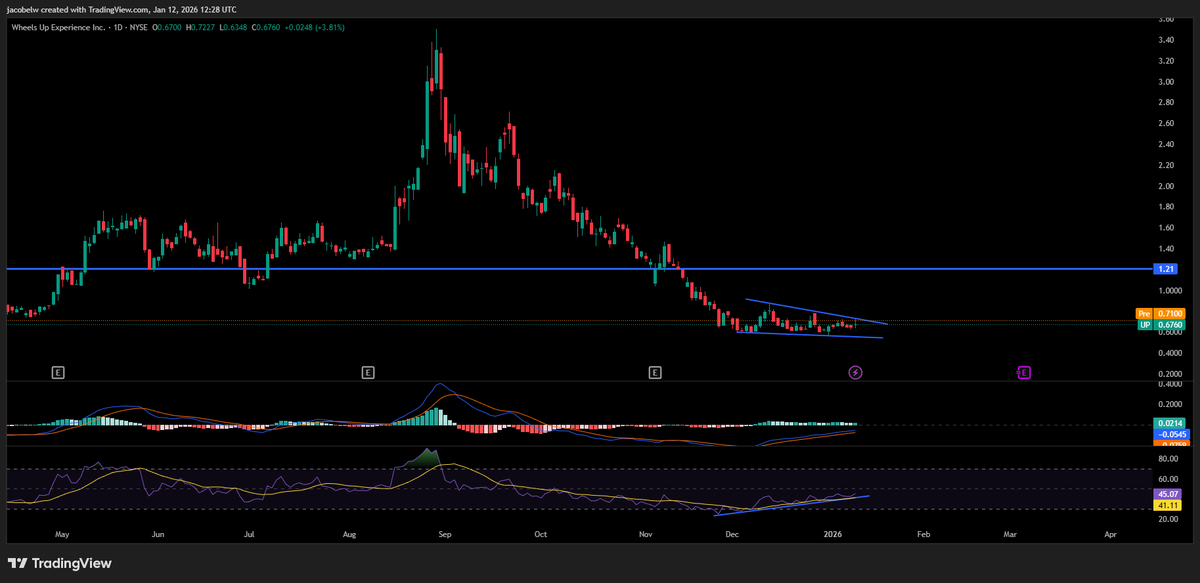Click the Jul label on the time axis
The image size is (1200, 583).
pos(251,535)
